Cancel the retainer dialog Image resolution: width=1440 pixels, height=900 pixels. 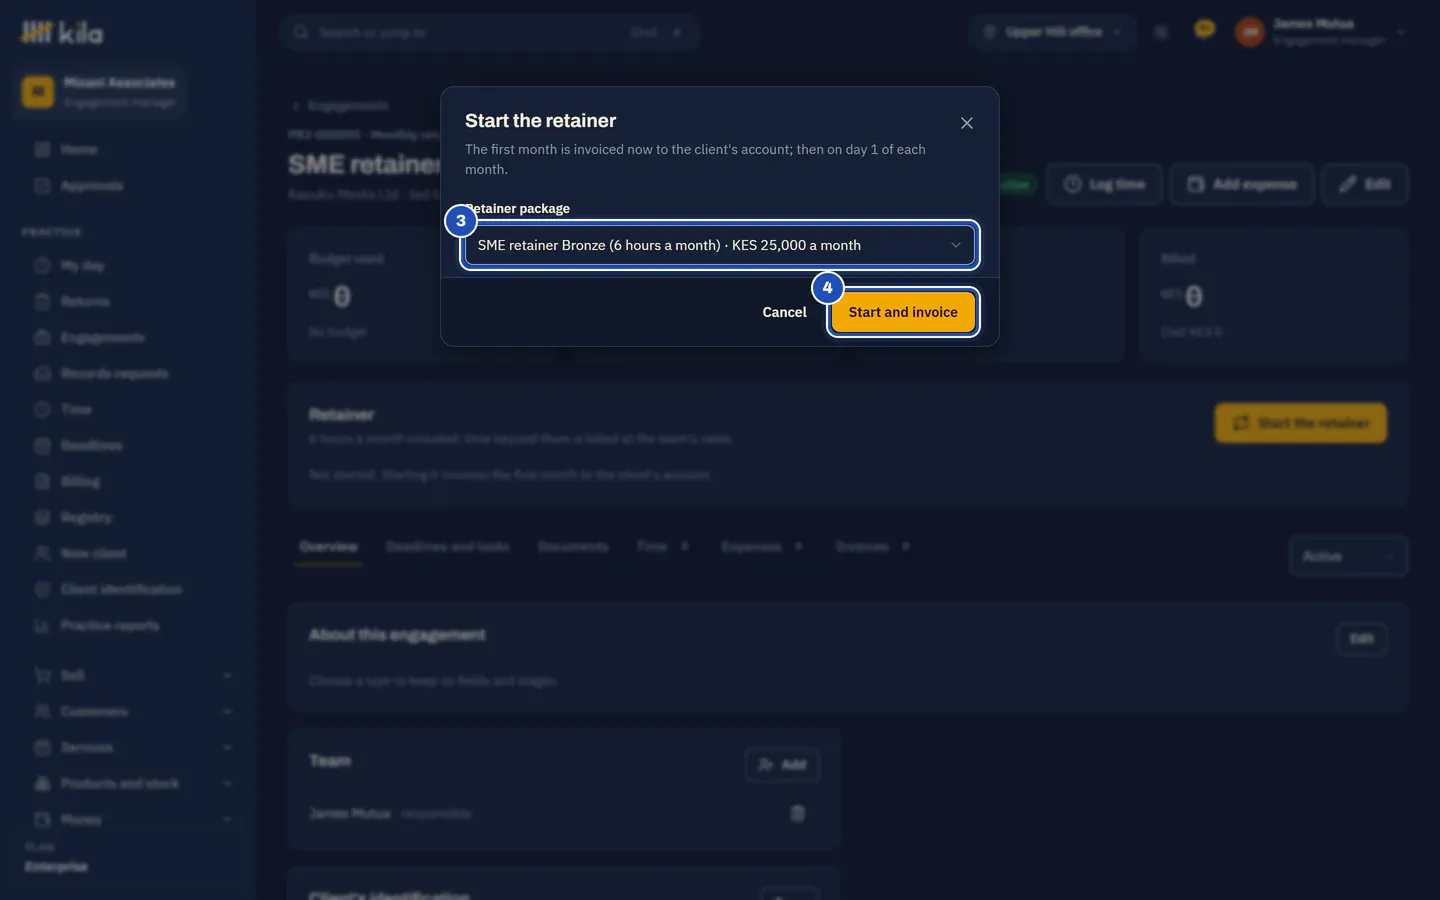pos(784,312)
